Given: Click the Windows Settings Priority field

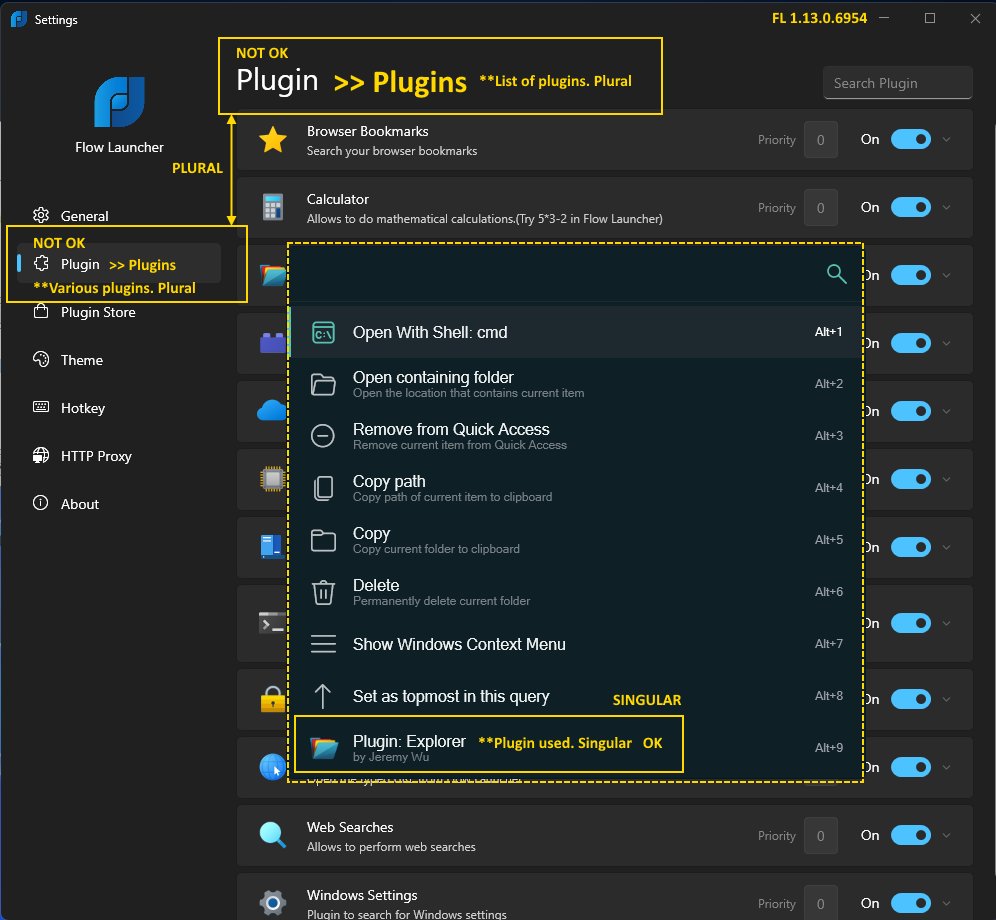Looking at the screenshot, I should click(x=821, y=903).
